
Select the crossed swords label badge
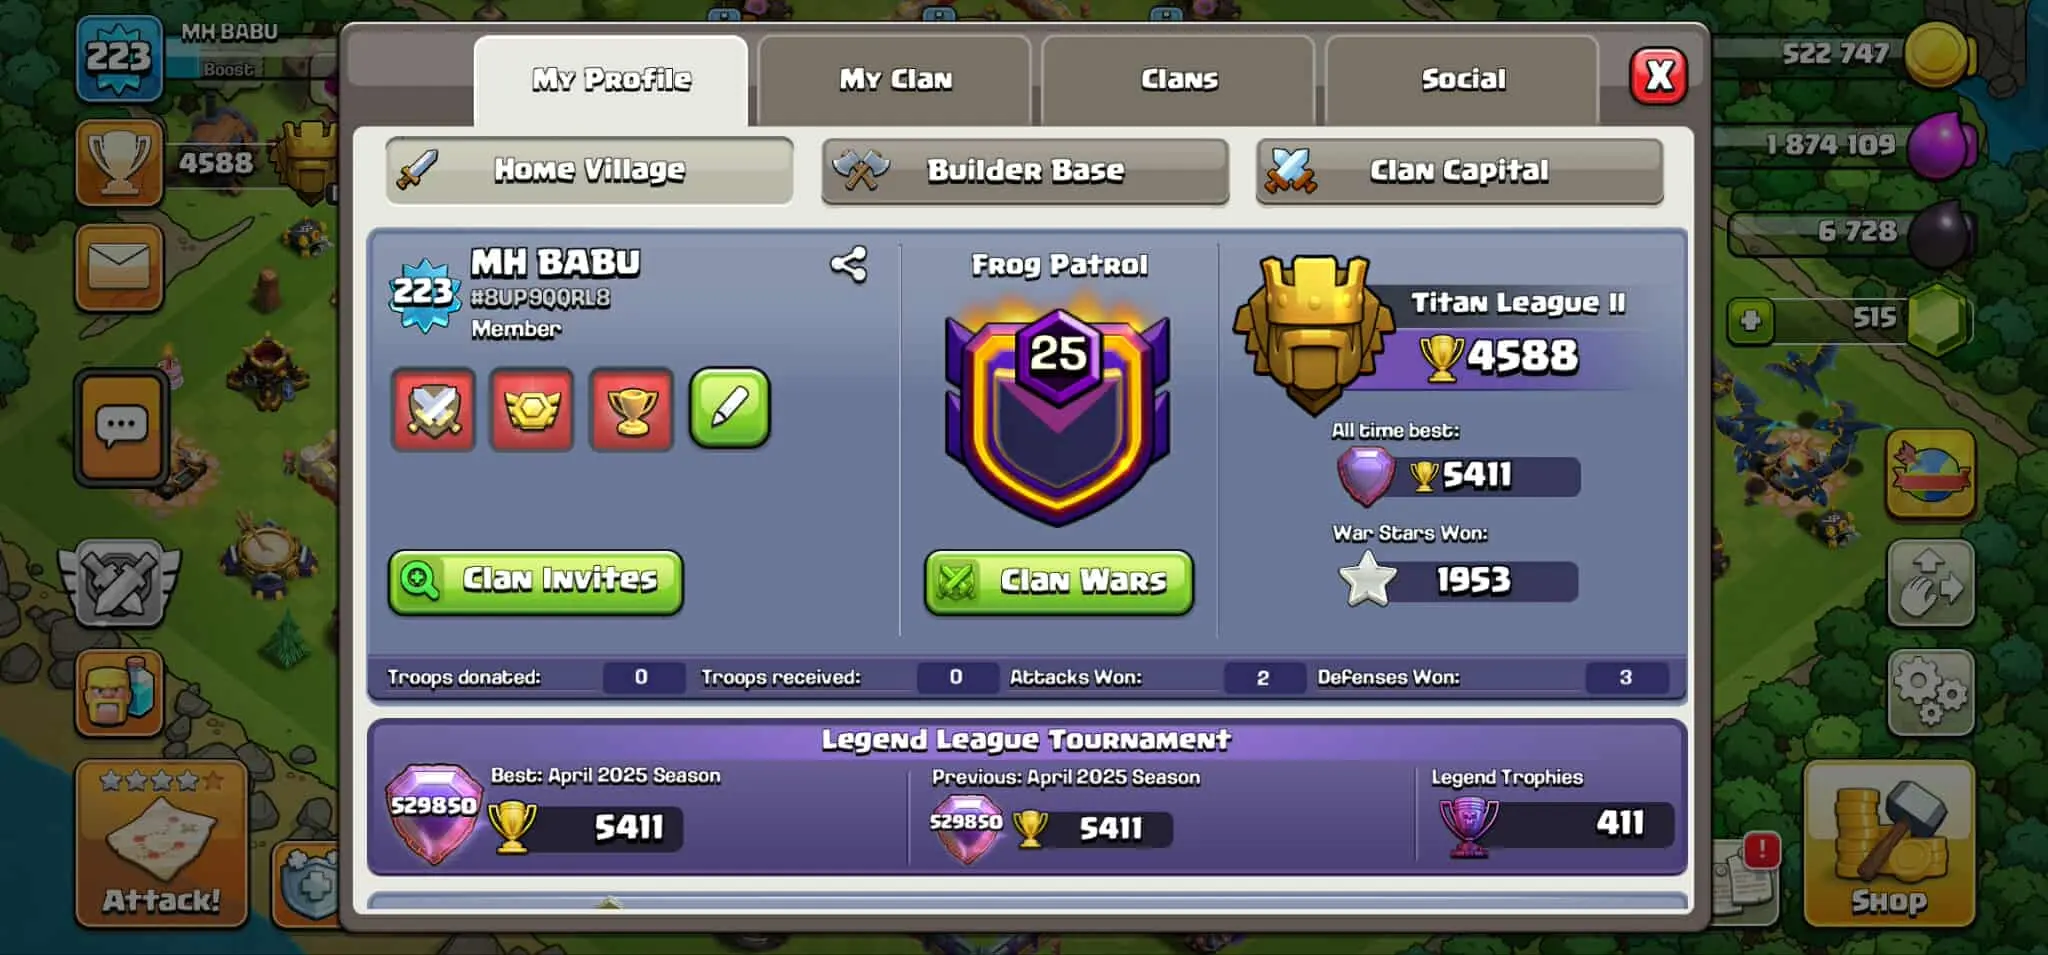point(433,409)
